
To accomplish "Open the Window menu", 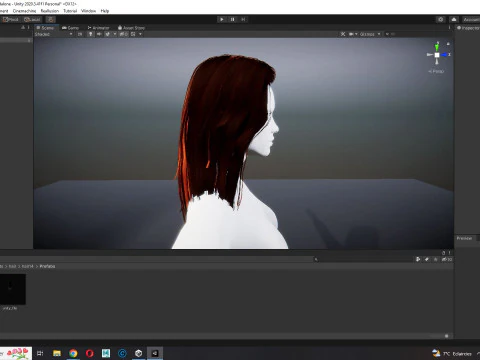I will click(x=88, y=11).
